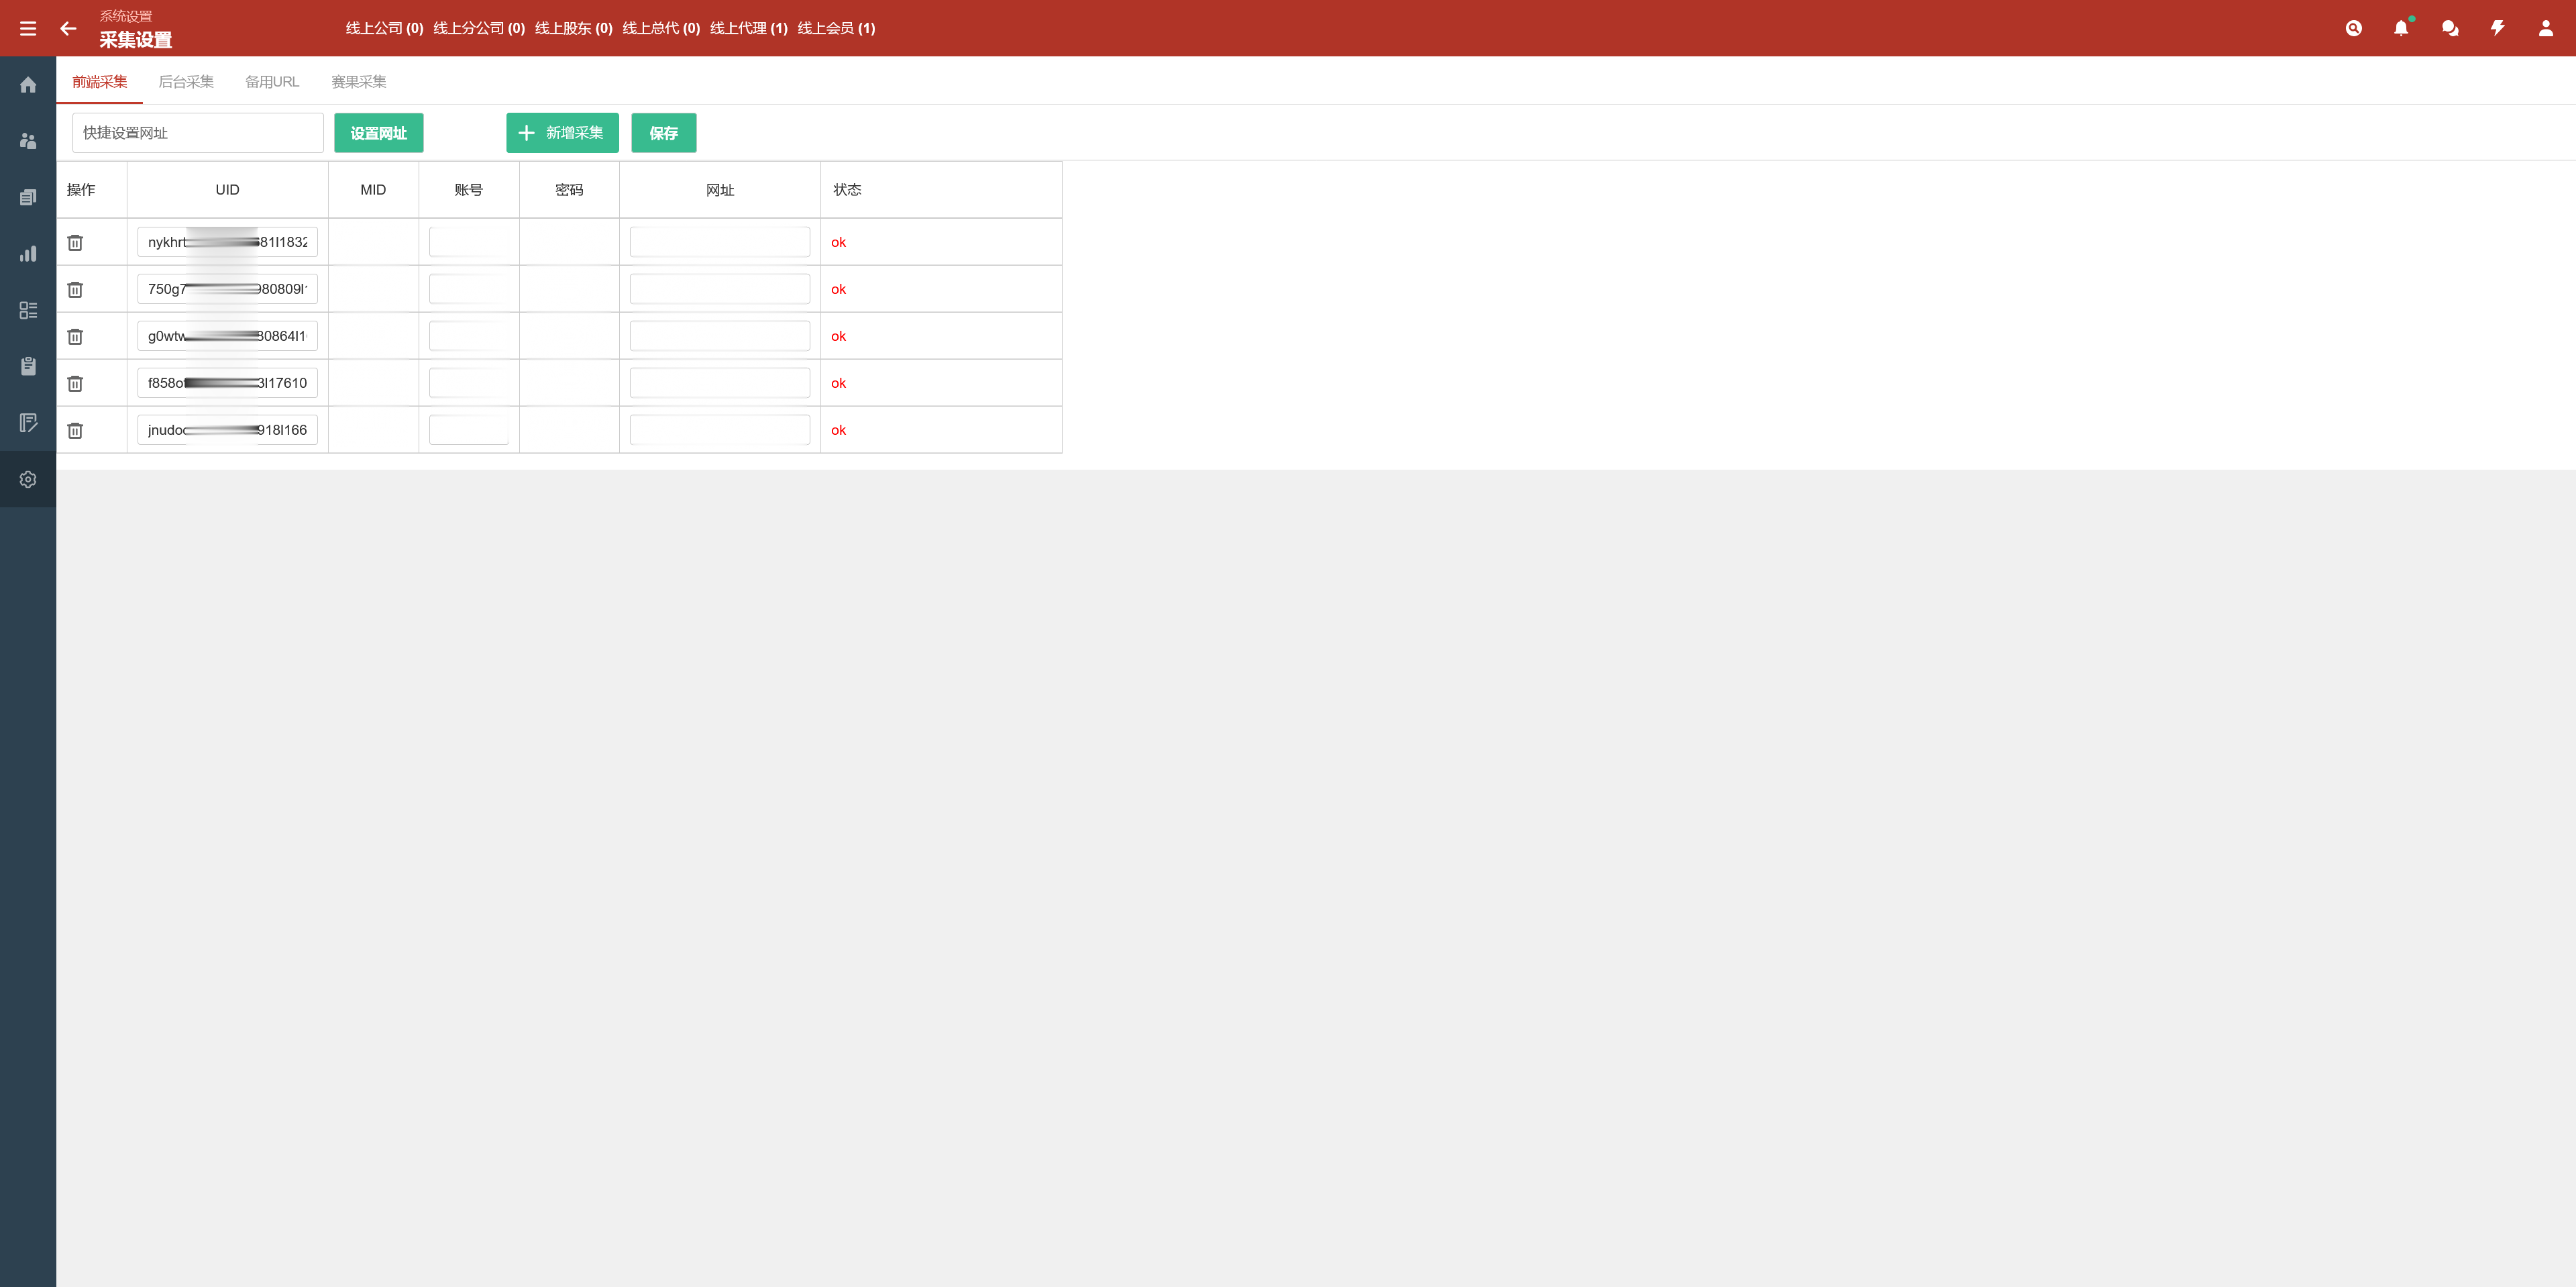Switch to the 备用URL tab

(x=272, y=82)
